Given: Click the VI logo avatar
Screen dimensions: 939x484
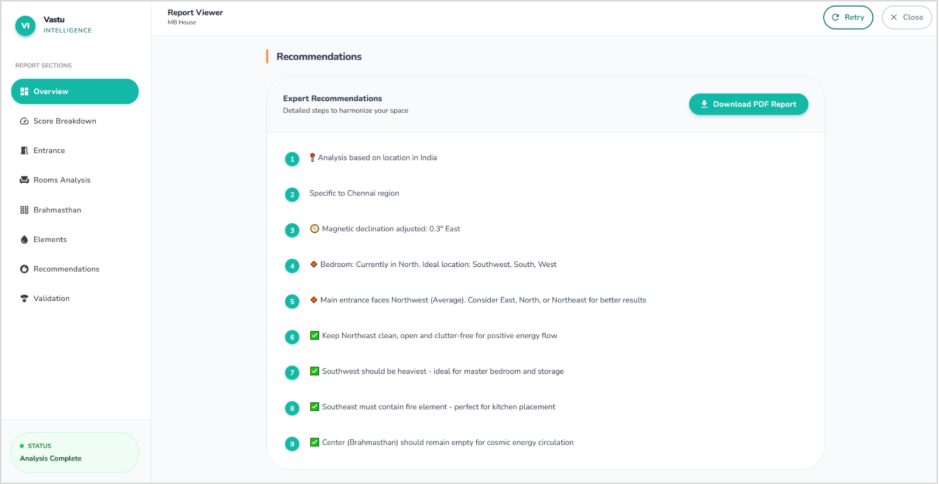Looking at the screenshot, I should (x=25, y=26).
